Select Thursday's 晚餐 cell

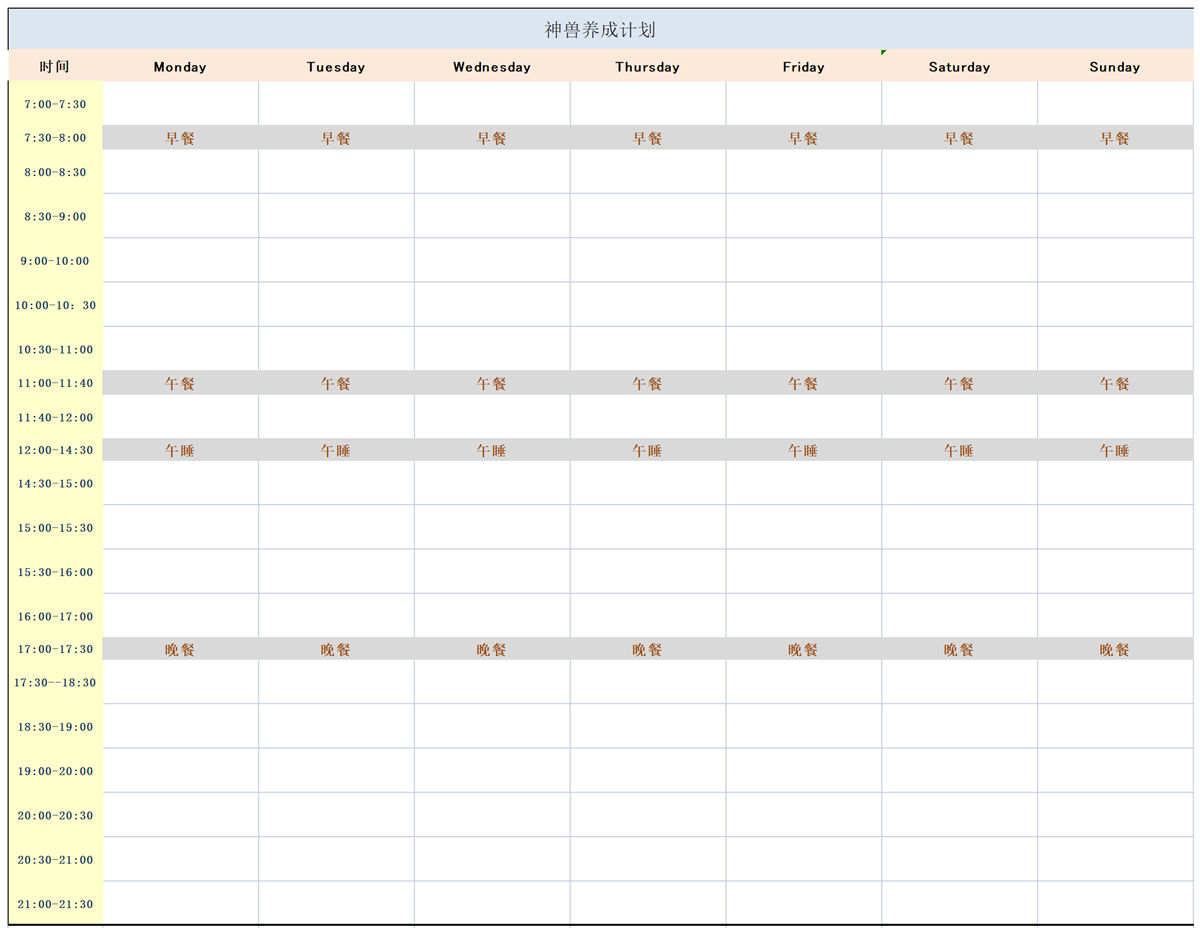[x=648, y=649]
